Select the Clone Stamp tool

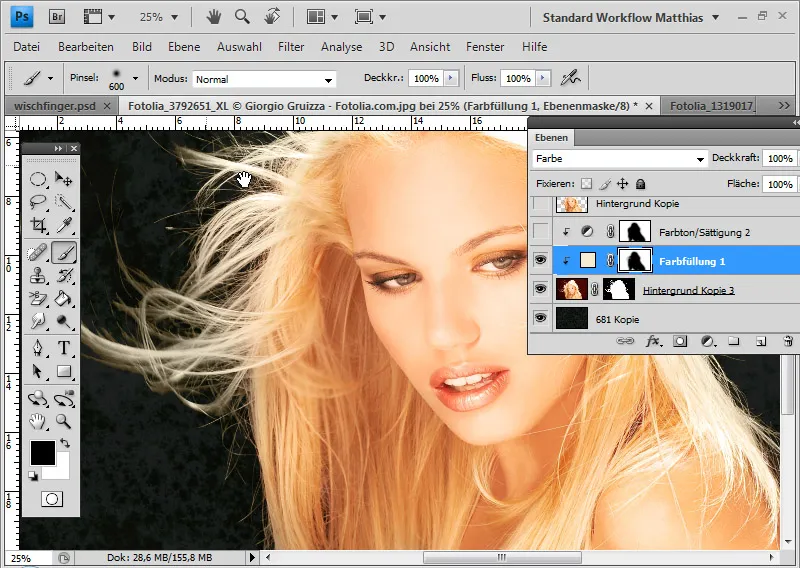(38, 276)
